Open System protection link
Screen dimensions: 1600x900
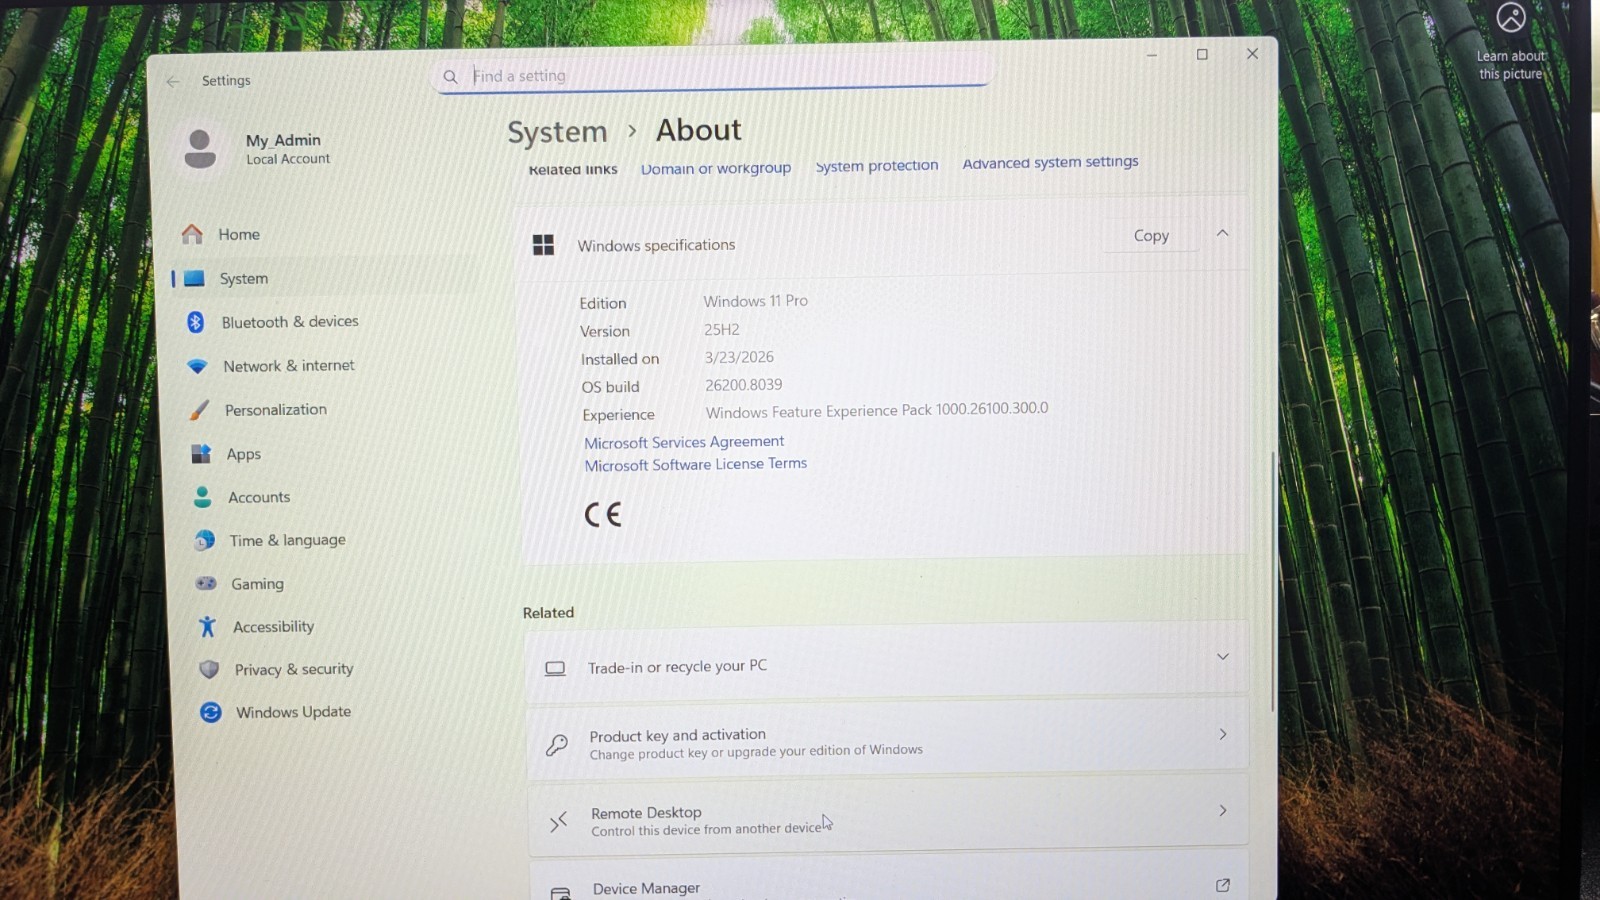[877, 165]
